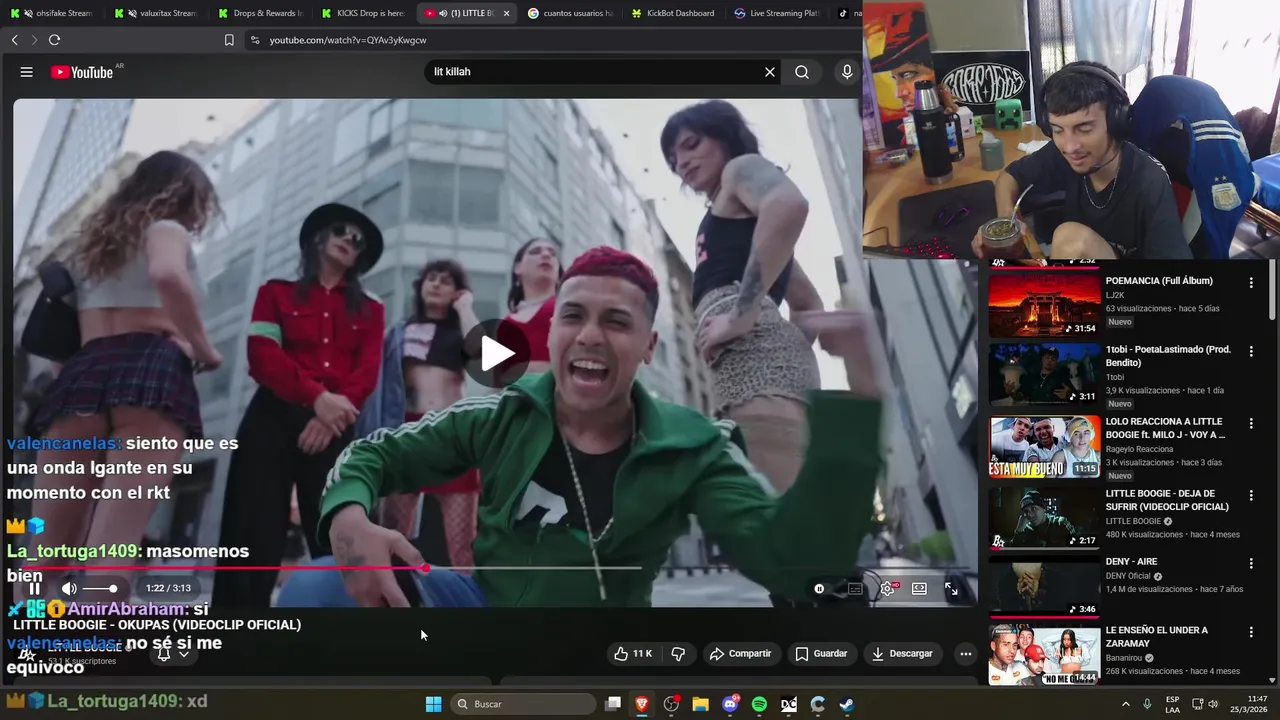Open Steam from the taskbar
The image size is (1280, 720).
(x=846, y=704)
